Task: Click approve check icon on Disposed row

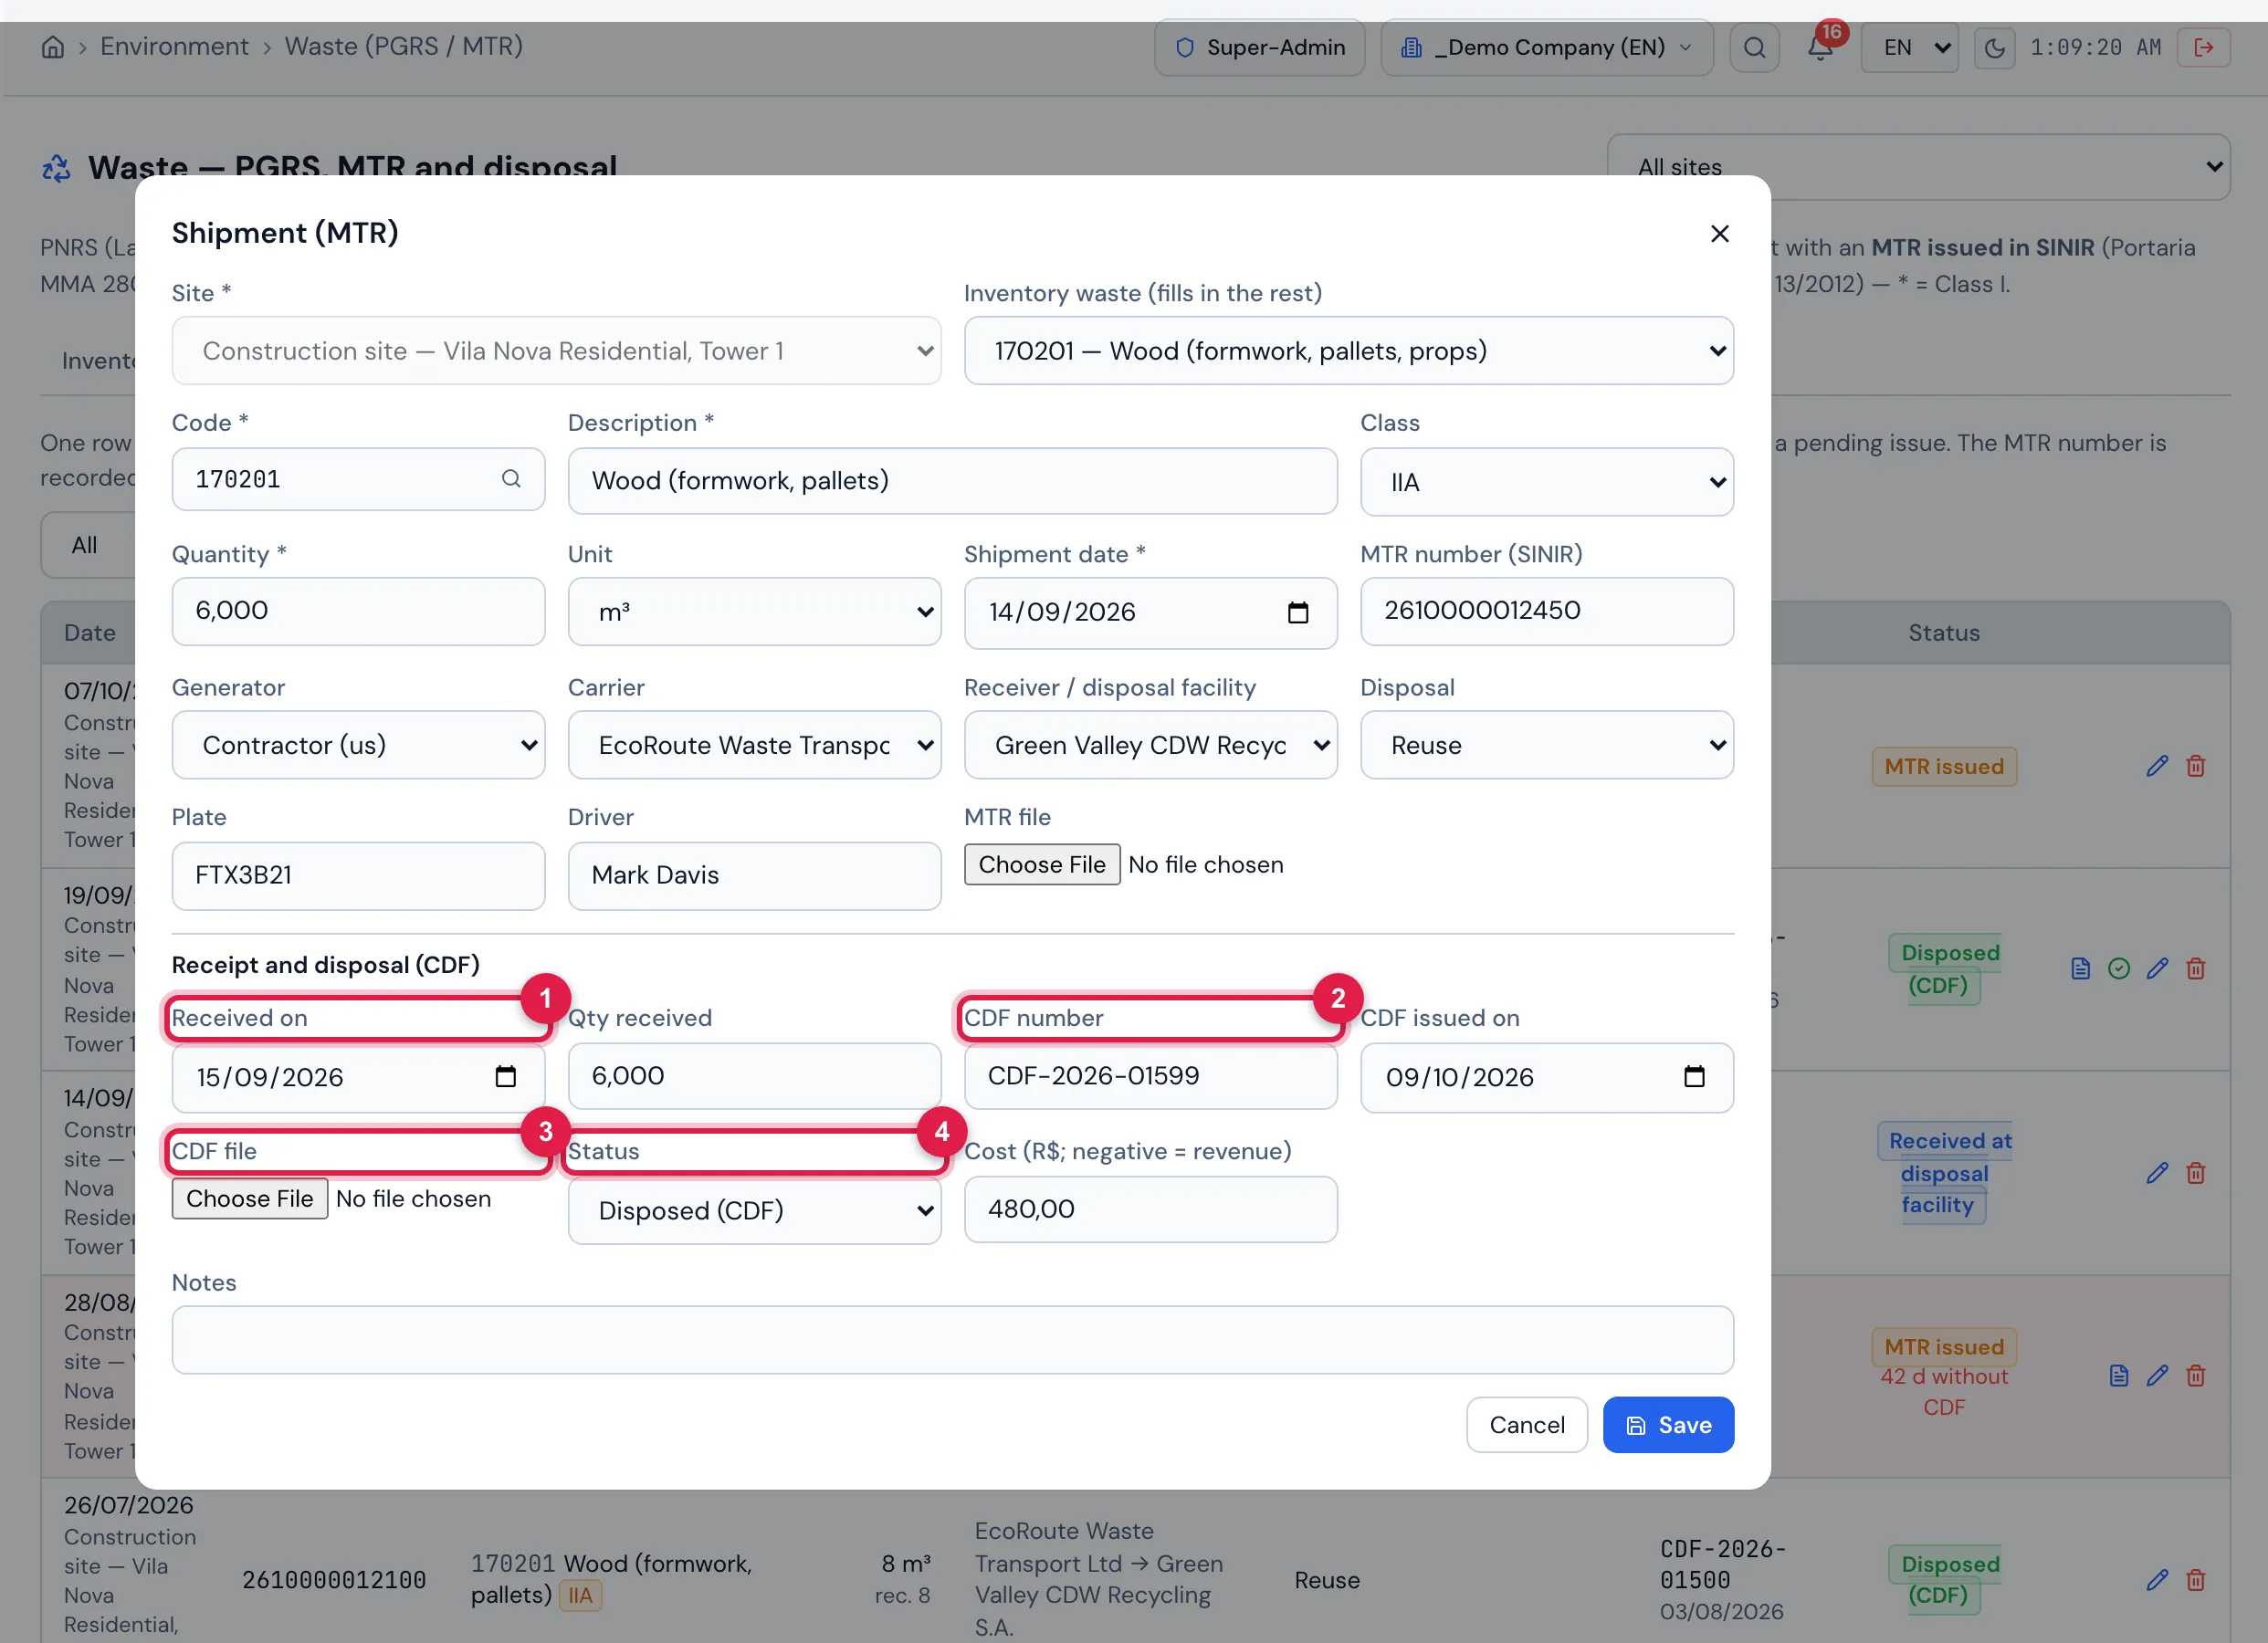Action: (x=2118, y=968)
